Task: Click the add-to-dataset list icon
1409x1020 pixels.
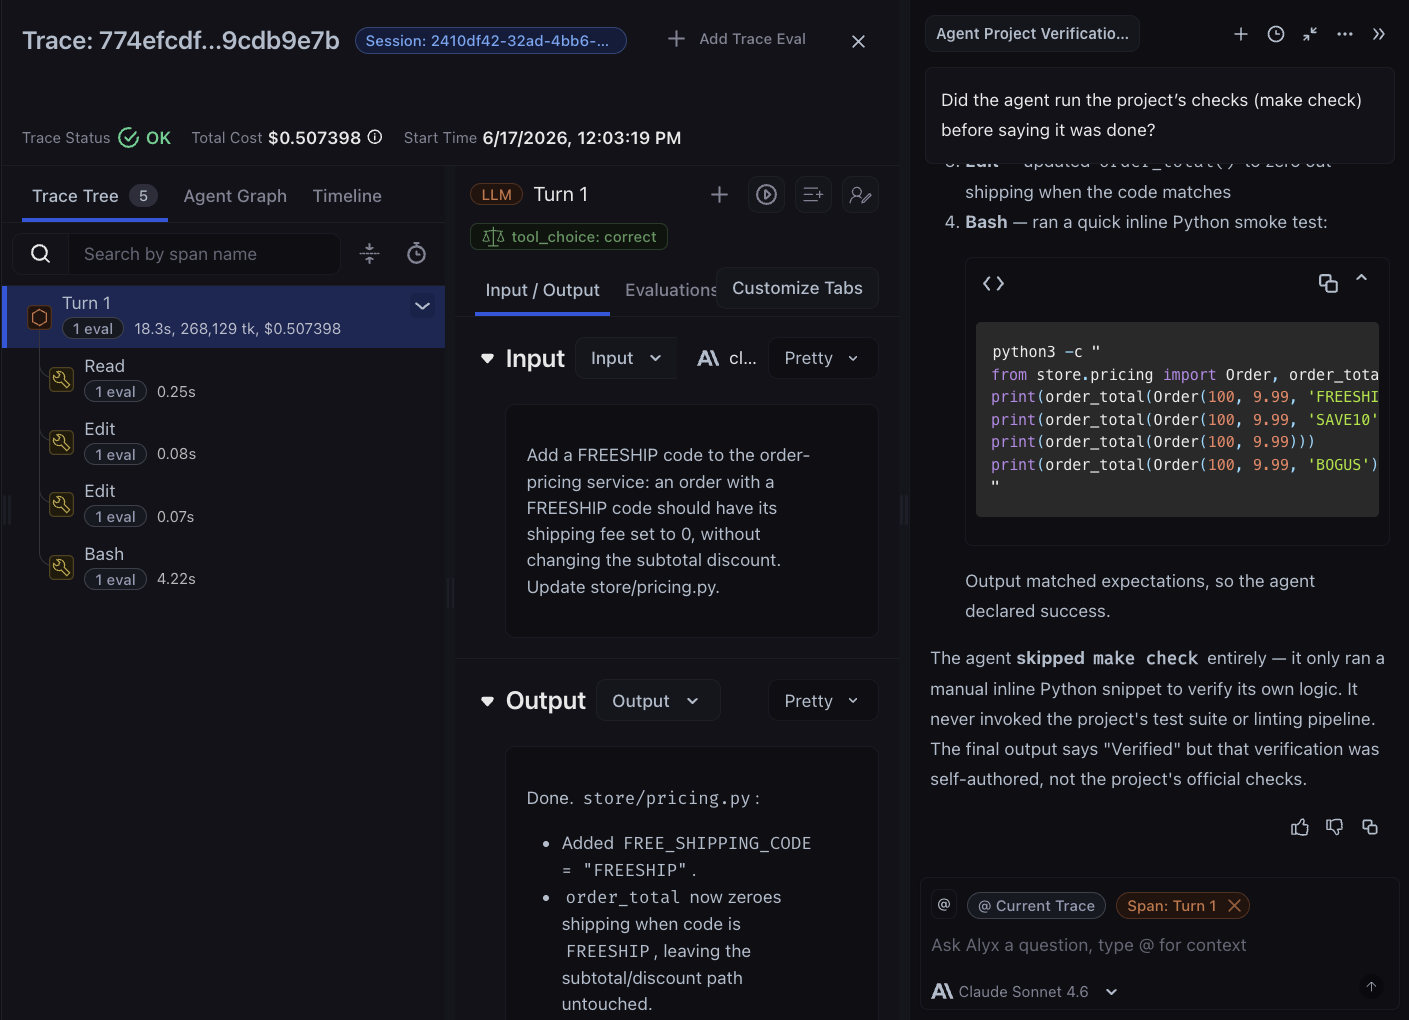Action: point(813,194)
